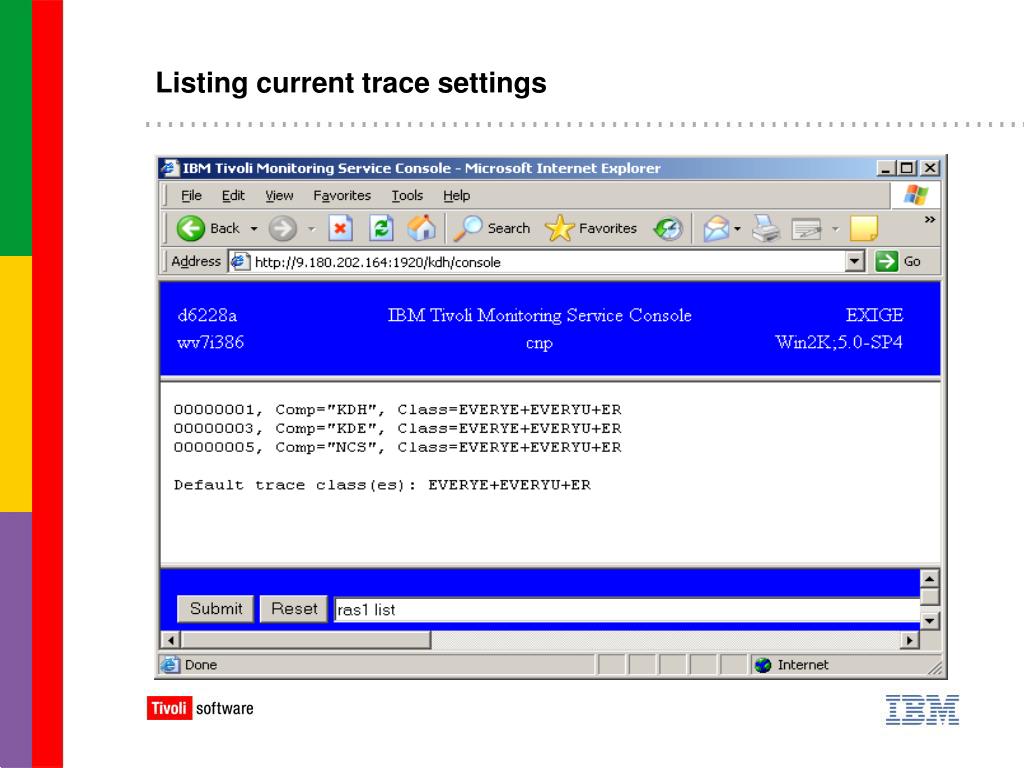Click the horizontal scrollbar thumb
This screenshot has width=1024, height=768.
coord(306,640)
